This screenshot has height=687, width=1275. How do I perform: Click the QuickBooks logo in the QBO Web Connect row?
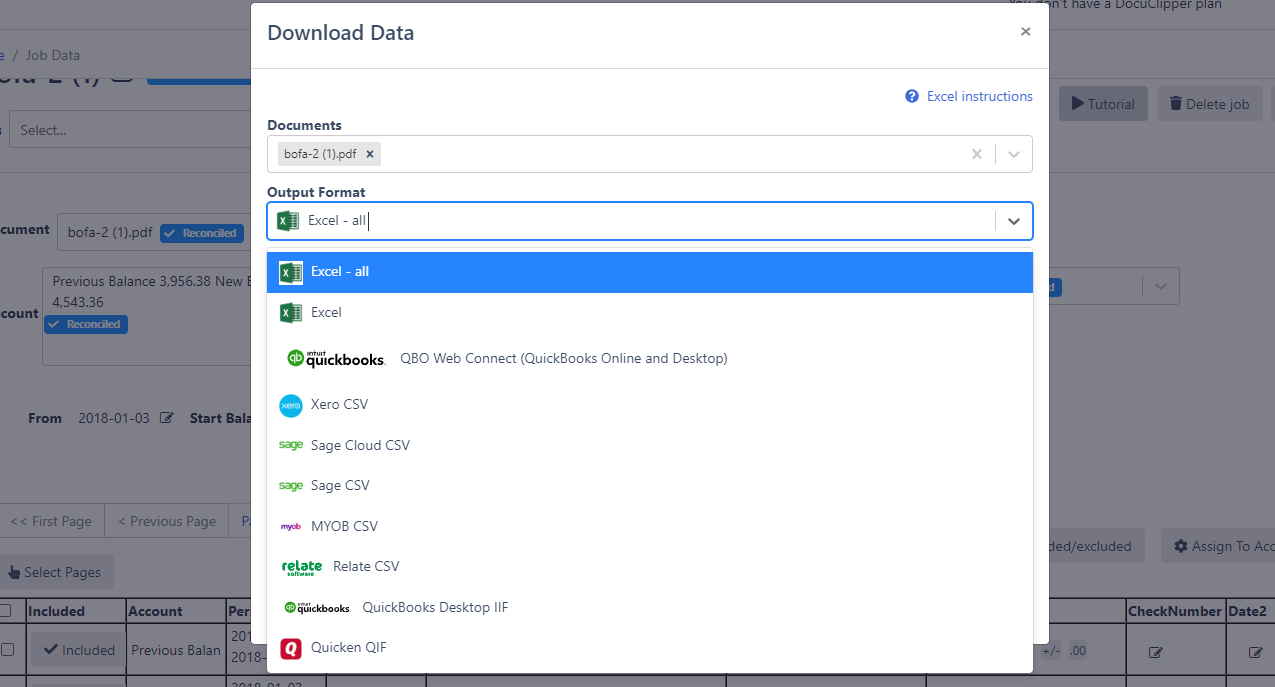coord(336,358)
